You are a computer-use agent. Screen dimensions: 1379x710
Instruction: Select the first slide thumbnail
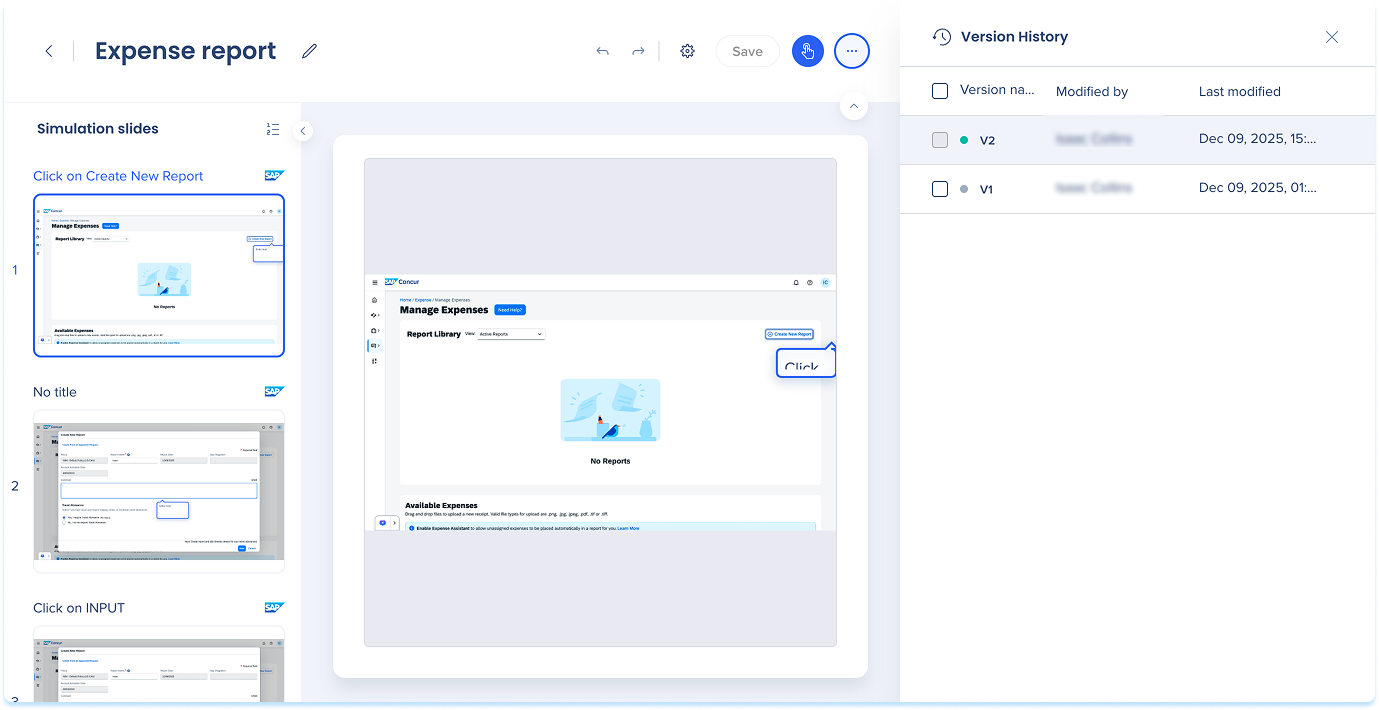point(159,275)
